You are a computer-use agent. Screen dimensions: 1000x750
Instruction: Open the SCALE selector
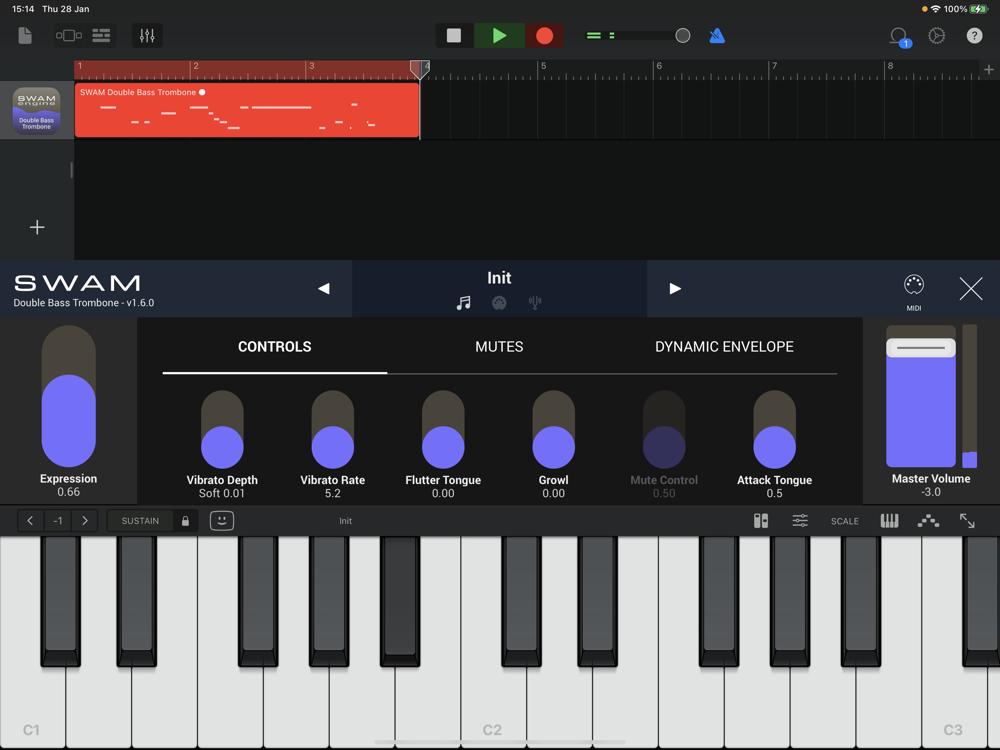[x=844, y=521]
